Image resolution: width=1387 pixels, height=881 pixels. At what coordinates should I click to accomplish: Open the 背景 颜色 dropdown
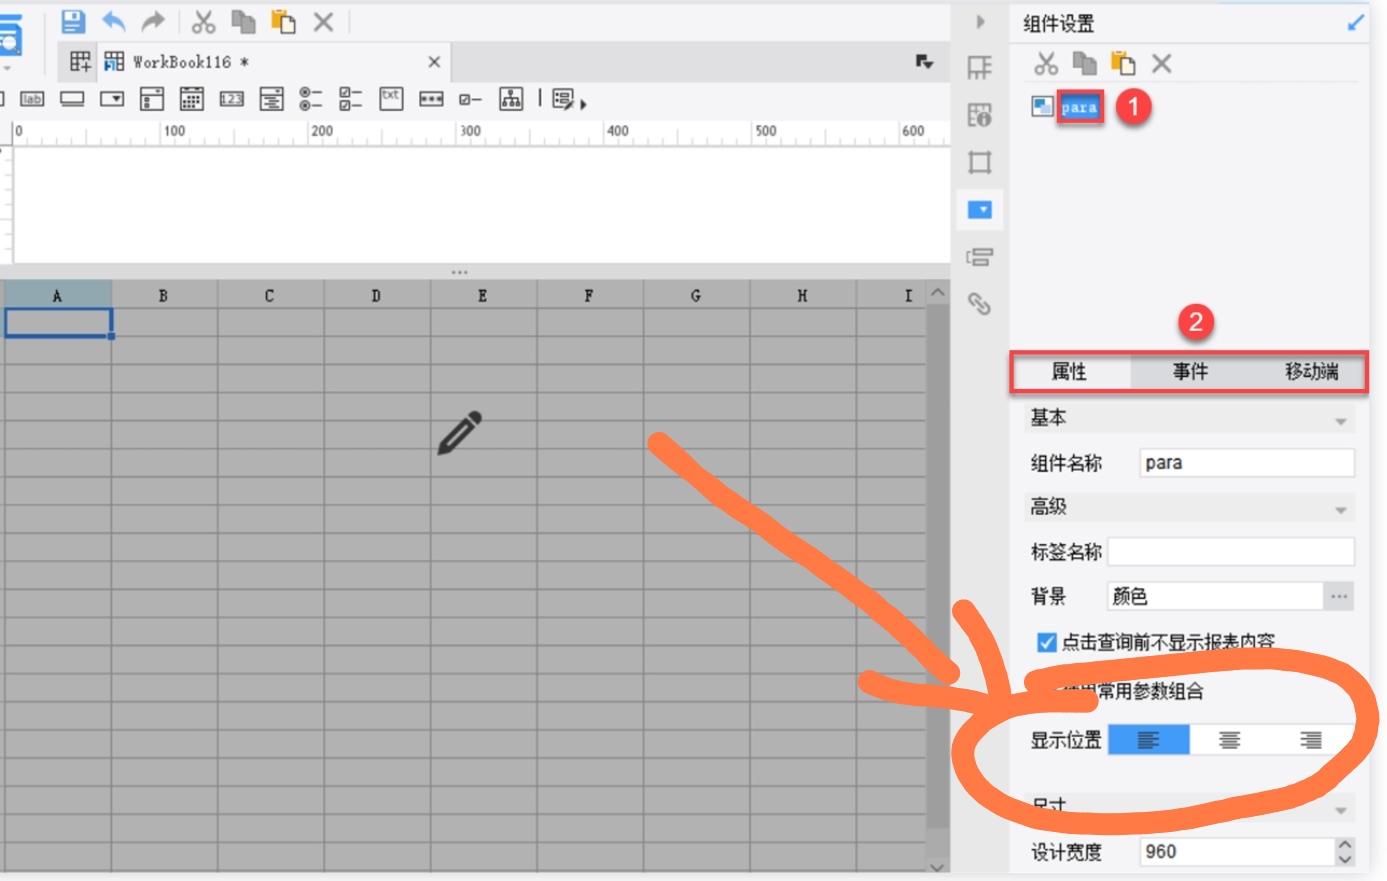1216,596
